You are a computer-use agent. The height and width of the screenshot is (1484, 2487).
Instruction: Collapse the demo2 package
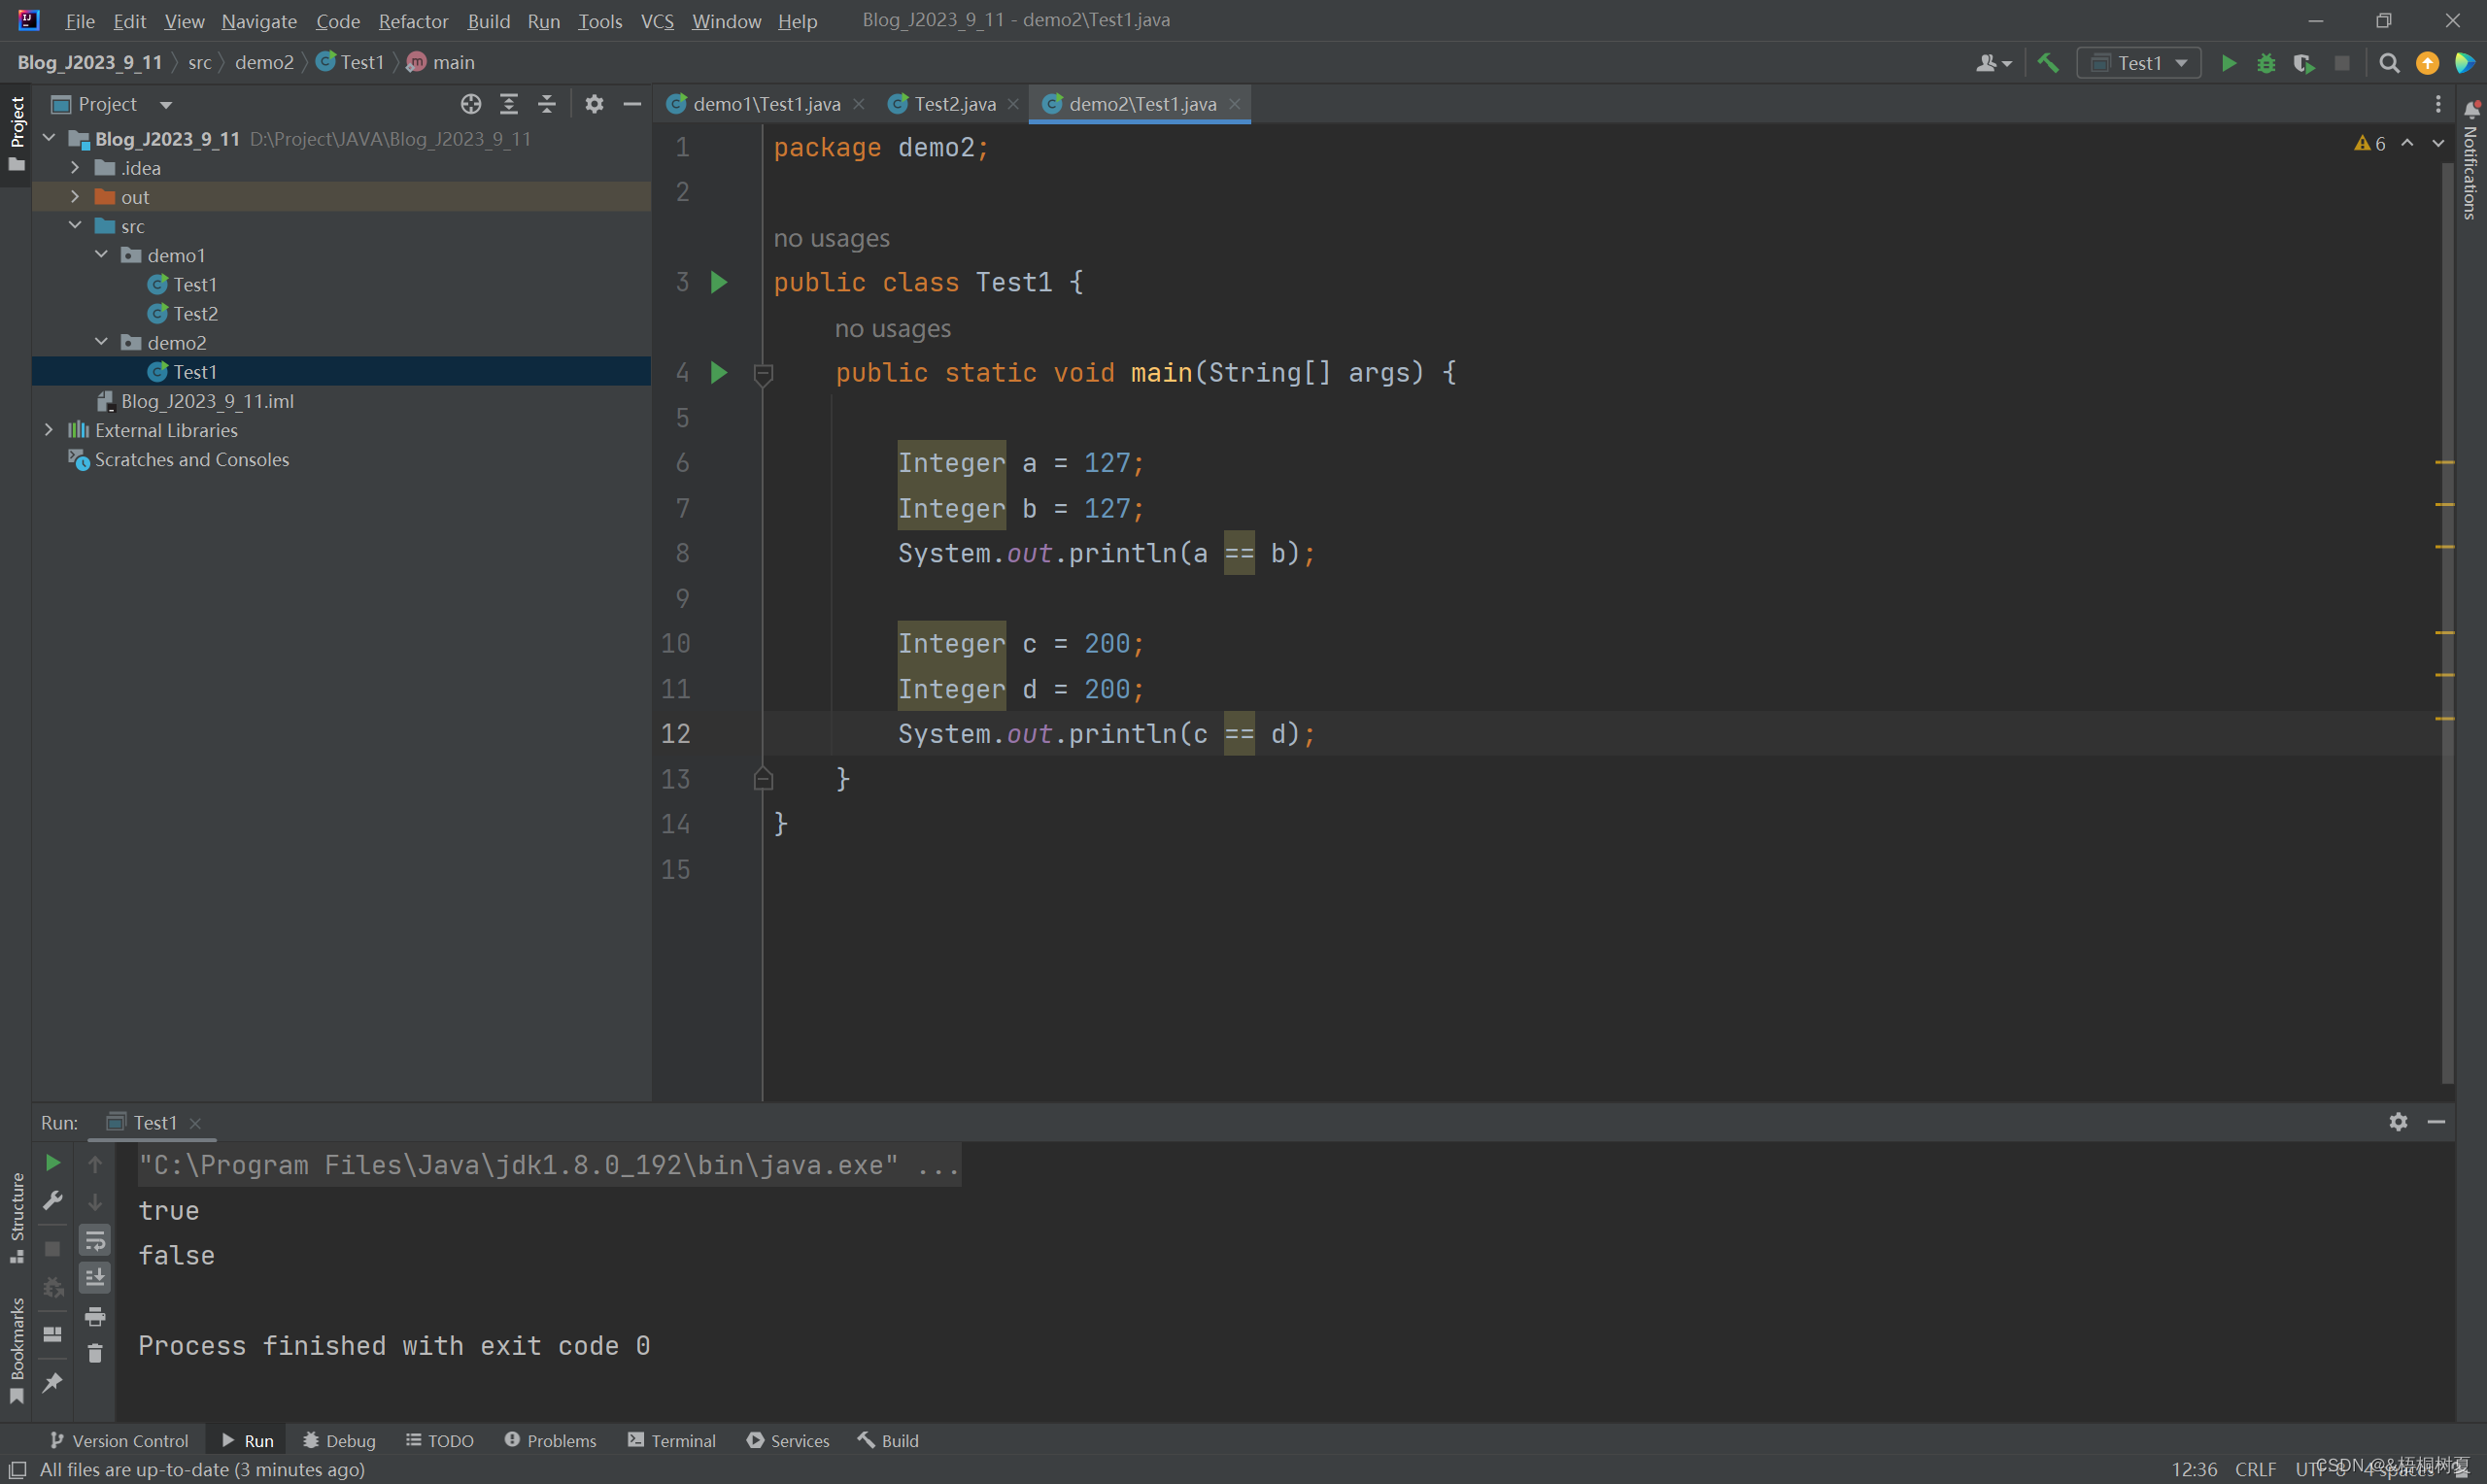101,342
